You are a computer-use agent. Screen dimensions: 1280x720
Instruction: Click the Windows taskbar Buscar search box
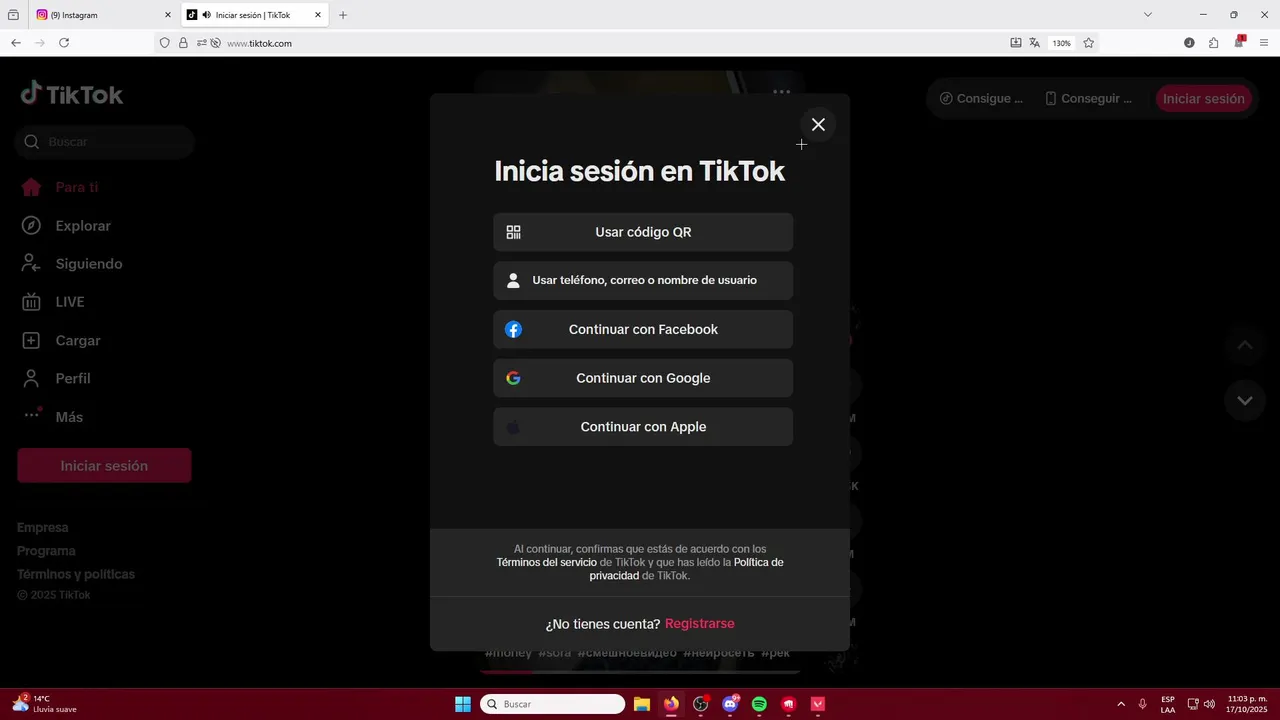tap(552, 704)
